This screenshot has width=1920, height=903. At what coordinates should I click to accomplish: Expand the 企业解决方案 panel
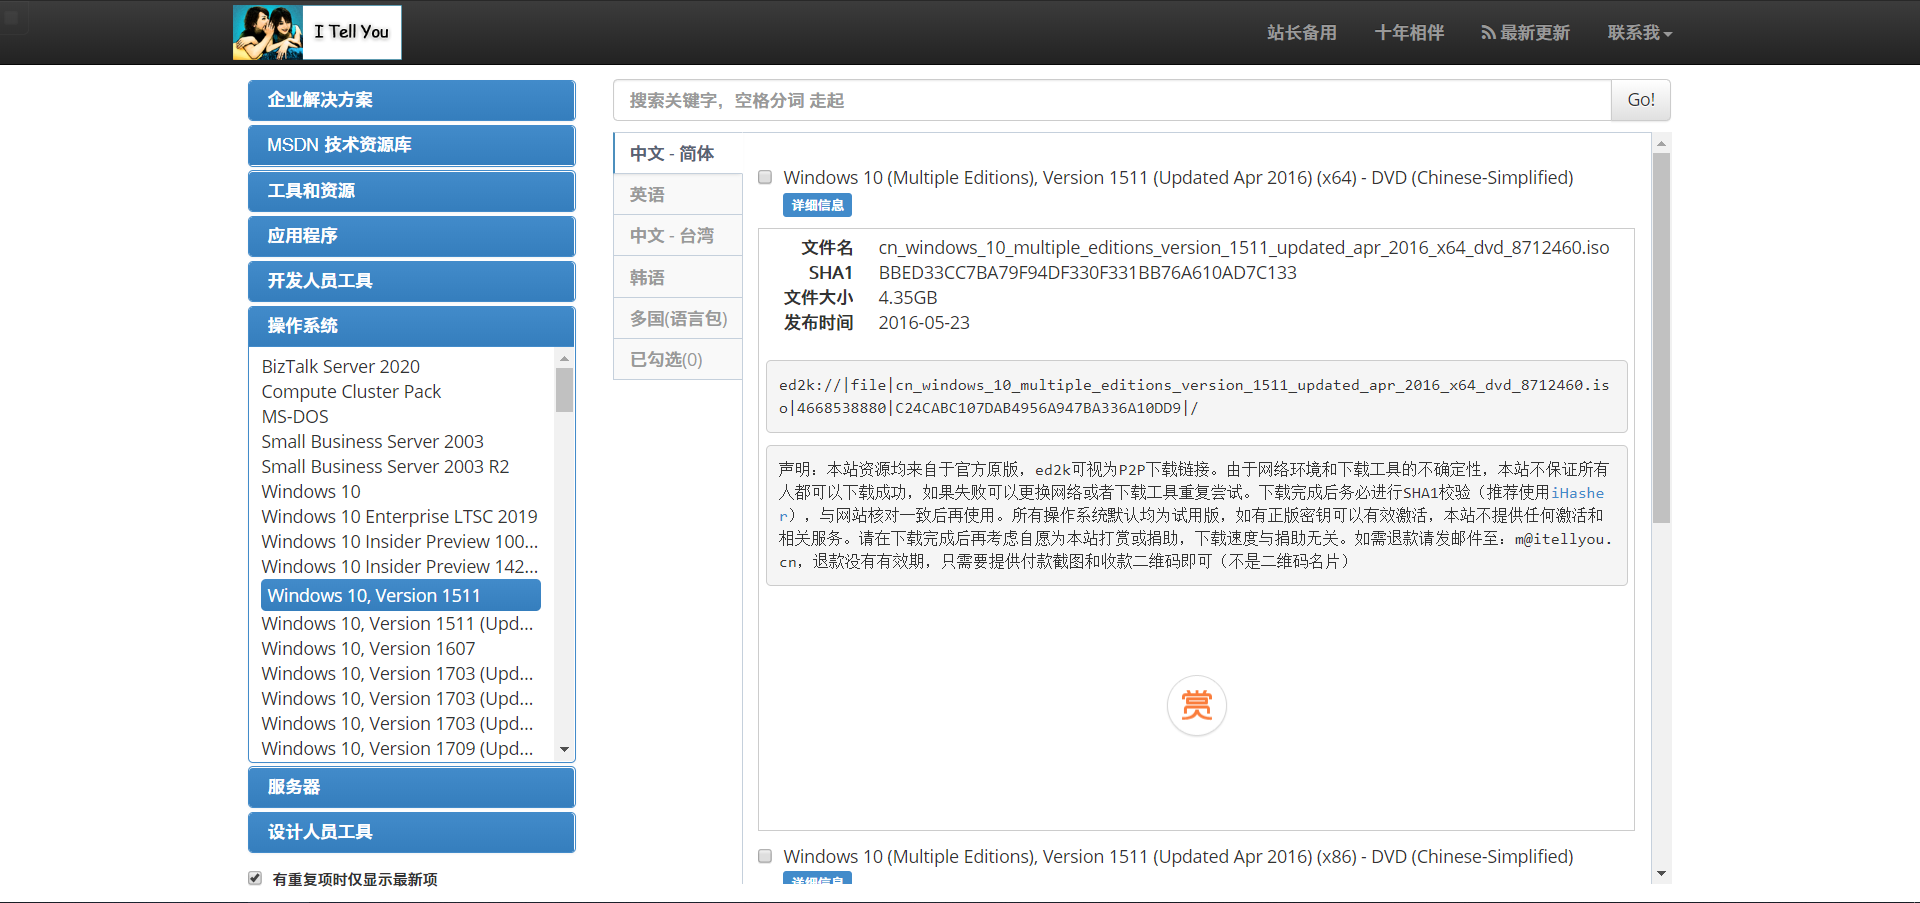coord(411,100)
